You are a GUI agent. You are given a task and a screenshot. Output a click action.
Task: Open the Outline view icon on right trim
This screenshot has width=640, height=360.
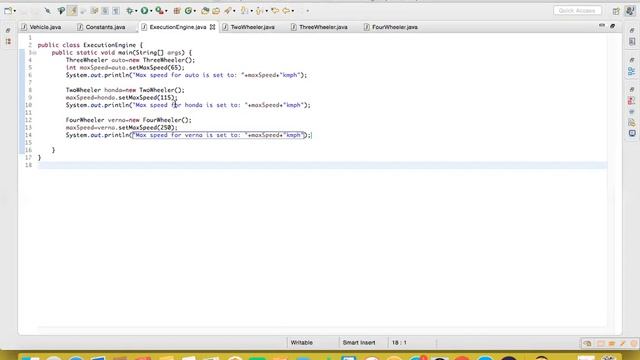[632, 72]
